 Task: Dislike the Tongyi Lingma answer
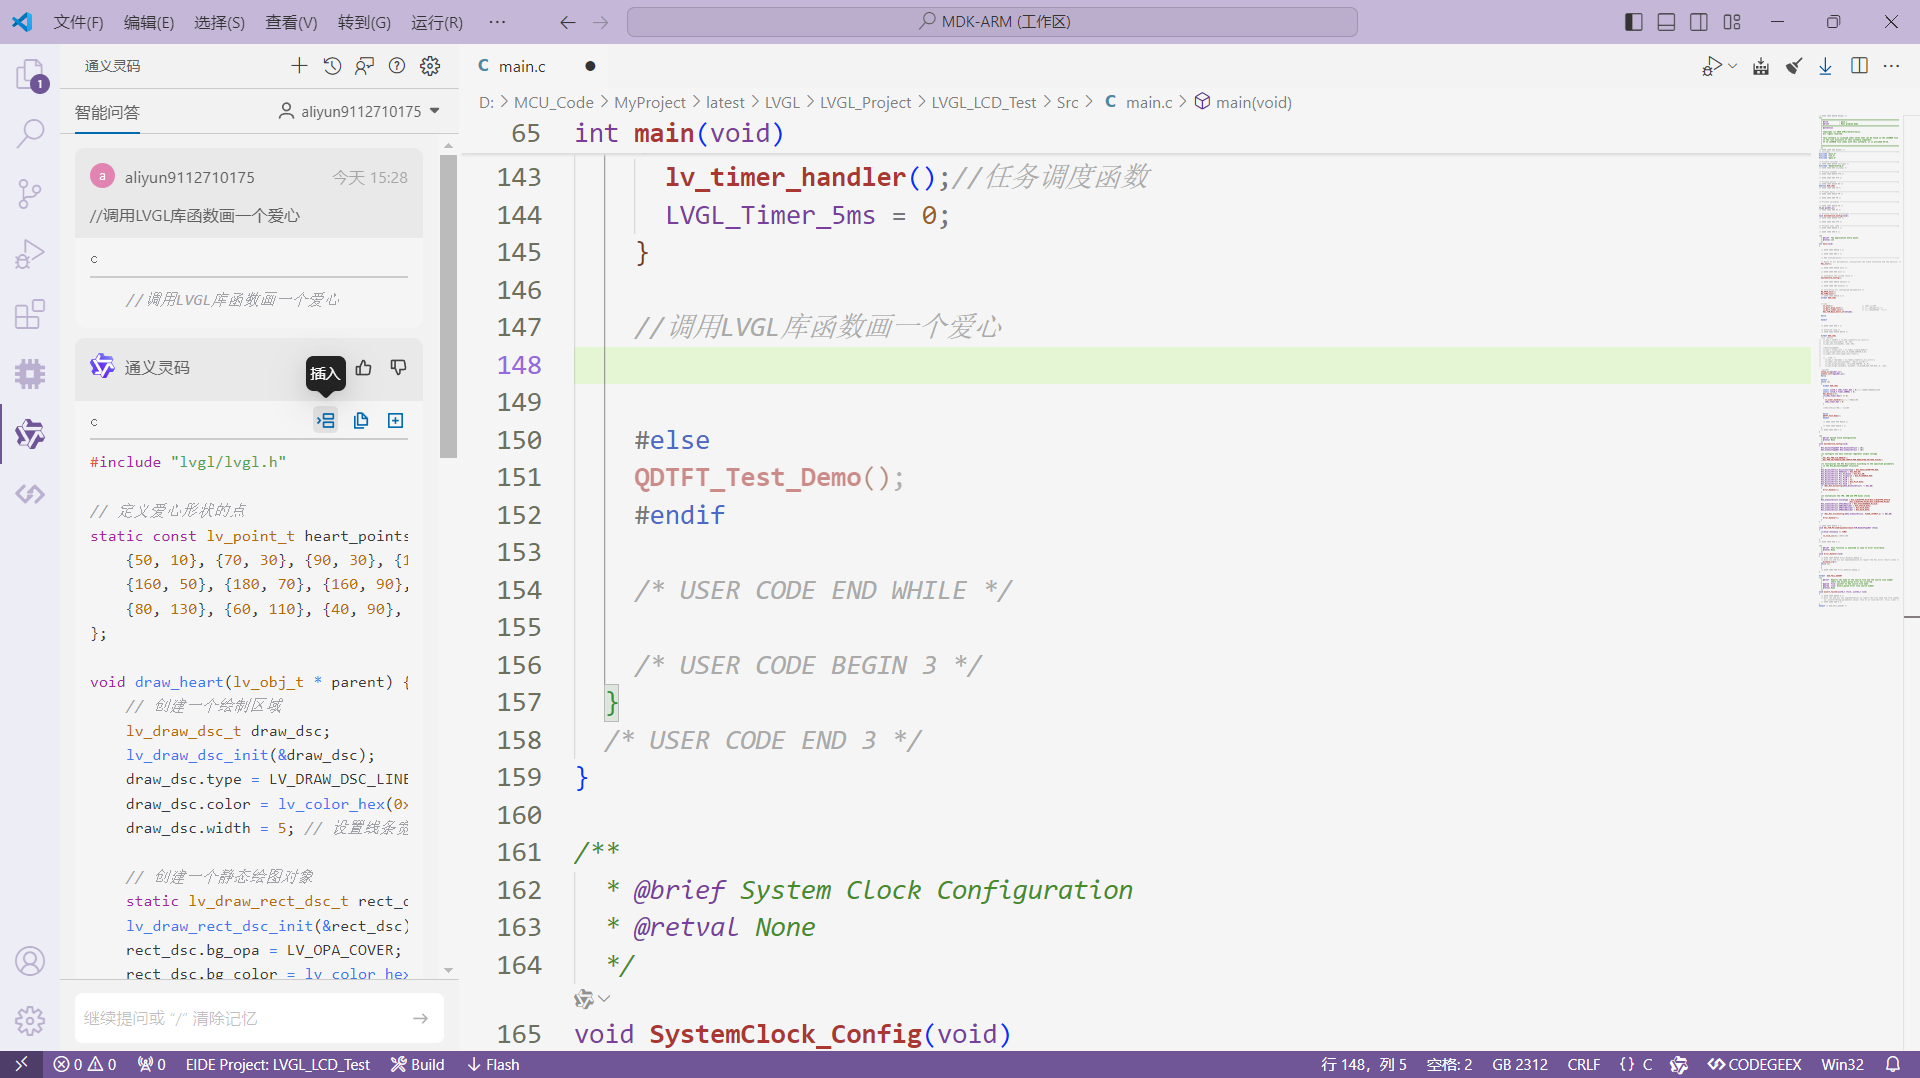pyautogui.click(x=398, y=368)
